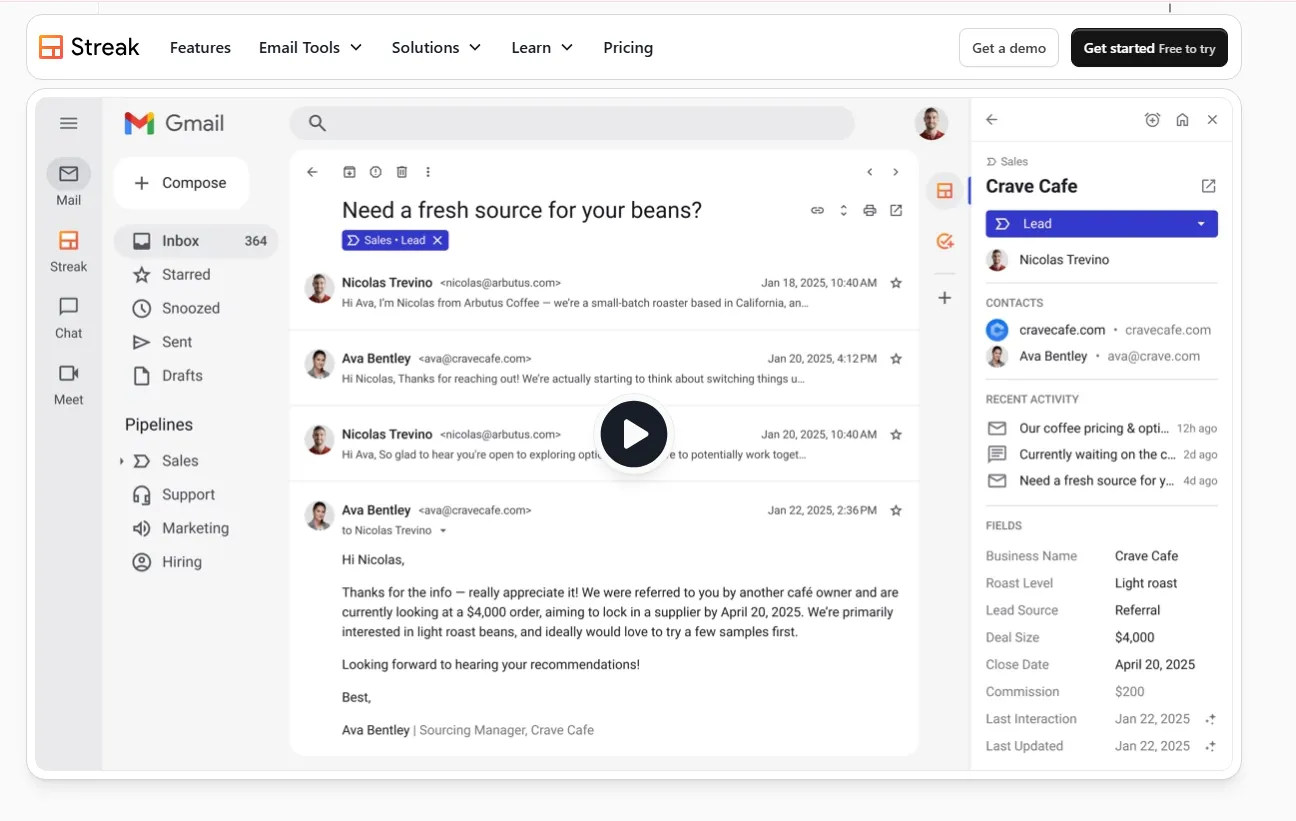
Task: Open the cravecafe.com contact
Action: [x=1099, y=330]
